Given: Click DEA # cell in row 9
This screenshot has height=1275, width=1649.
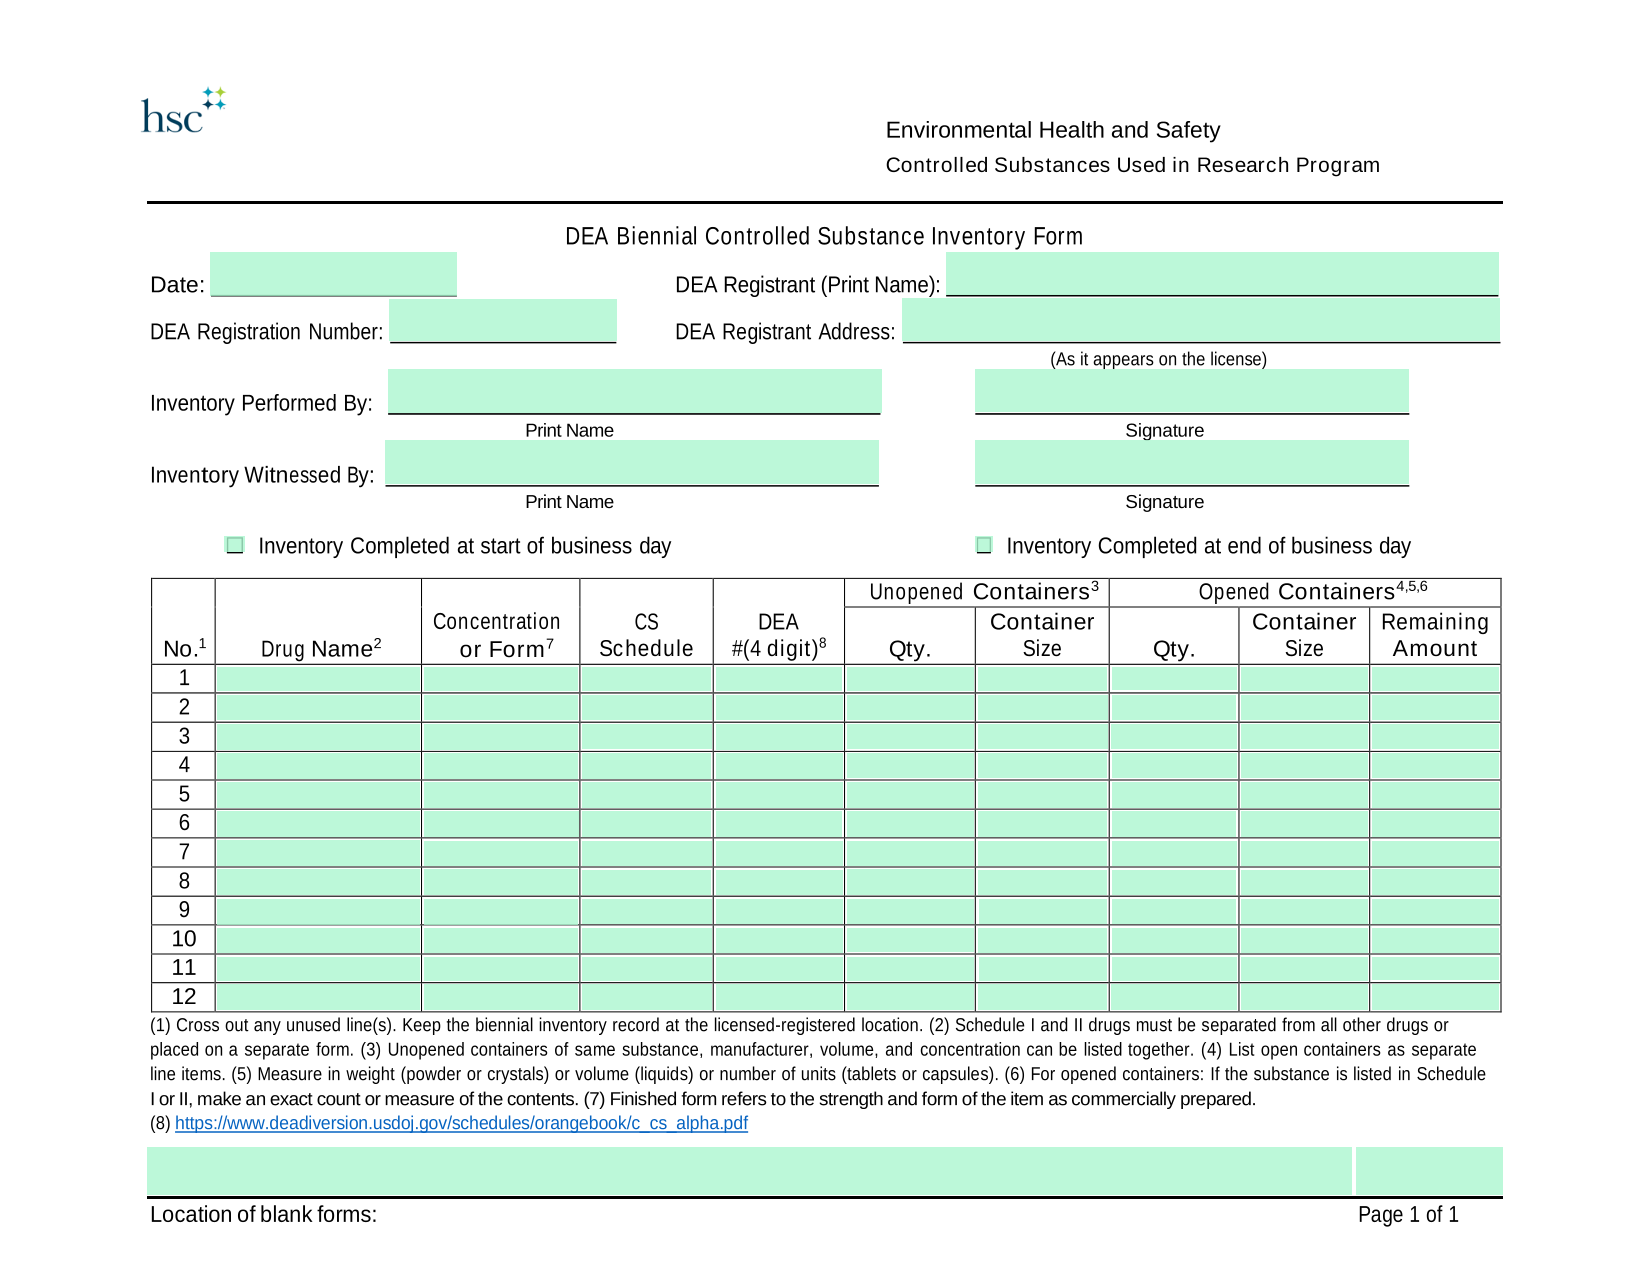Looking at the screenshot, I should (779, 911).
